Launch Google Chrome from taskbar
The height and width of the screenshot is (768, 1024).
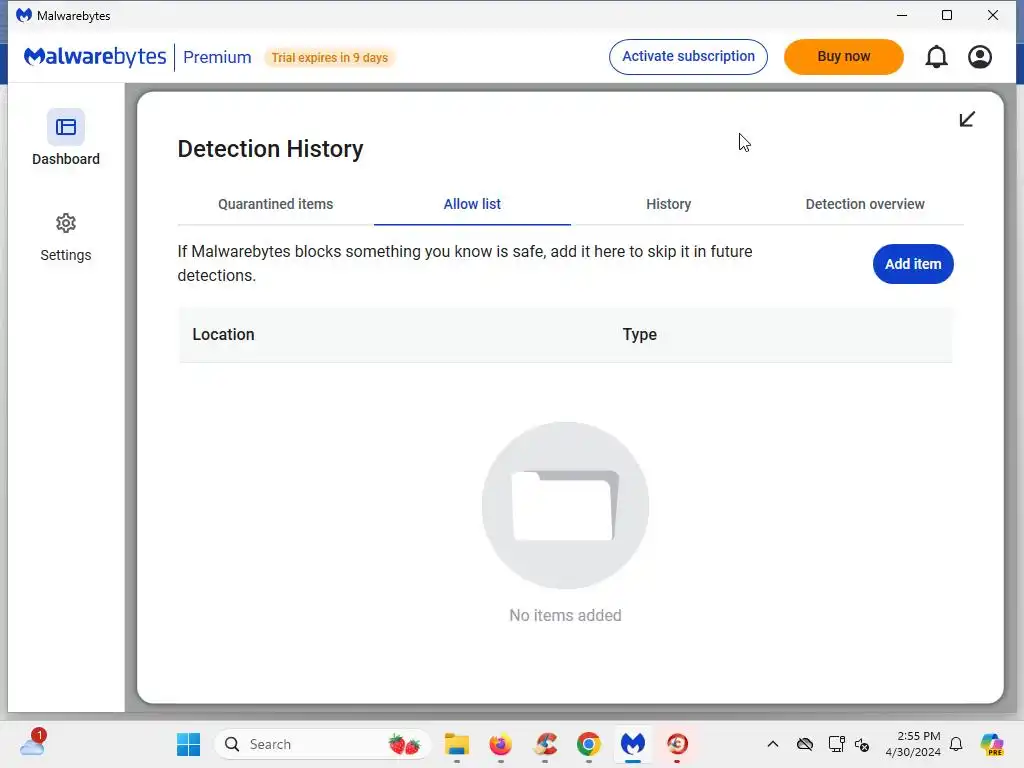click(x=588, y=744)
